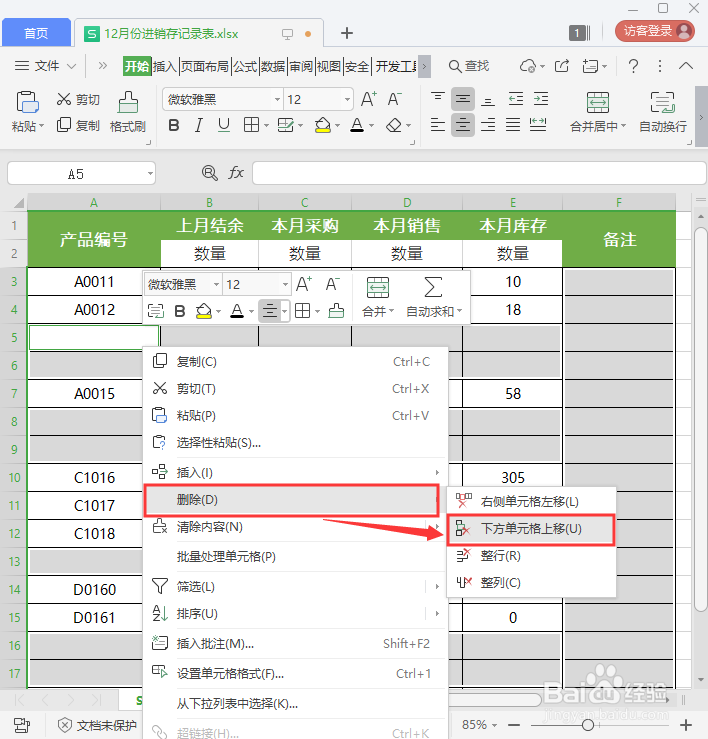
Task: Click the ribbon borders icon
Action: point(251,125)
